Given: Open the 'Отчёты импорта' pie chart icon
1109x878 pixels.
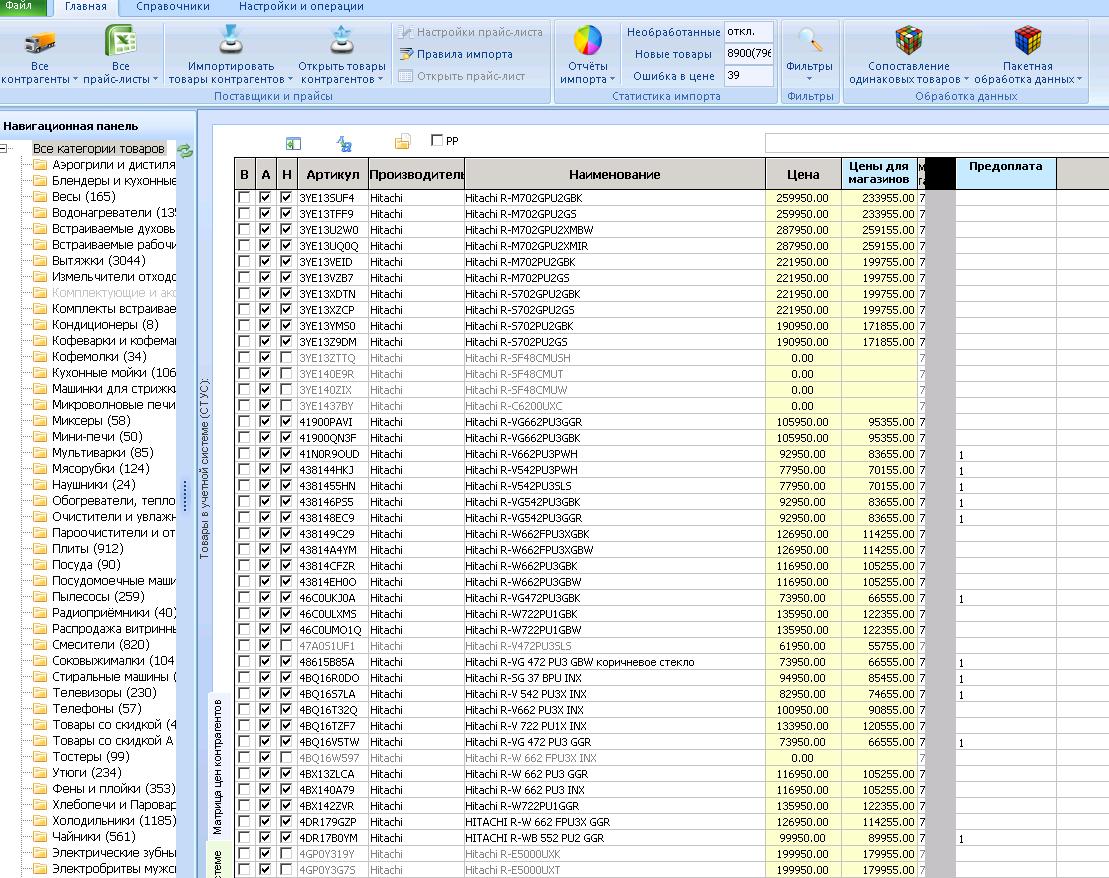Looking at the screenshot, I should pyautogui.click(x=588, y=40).
